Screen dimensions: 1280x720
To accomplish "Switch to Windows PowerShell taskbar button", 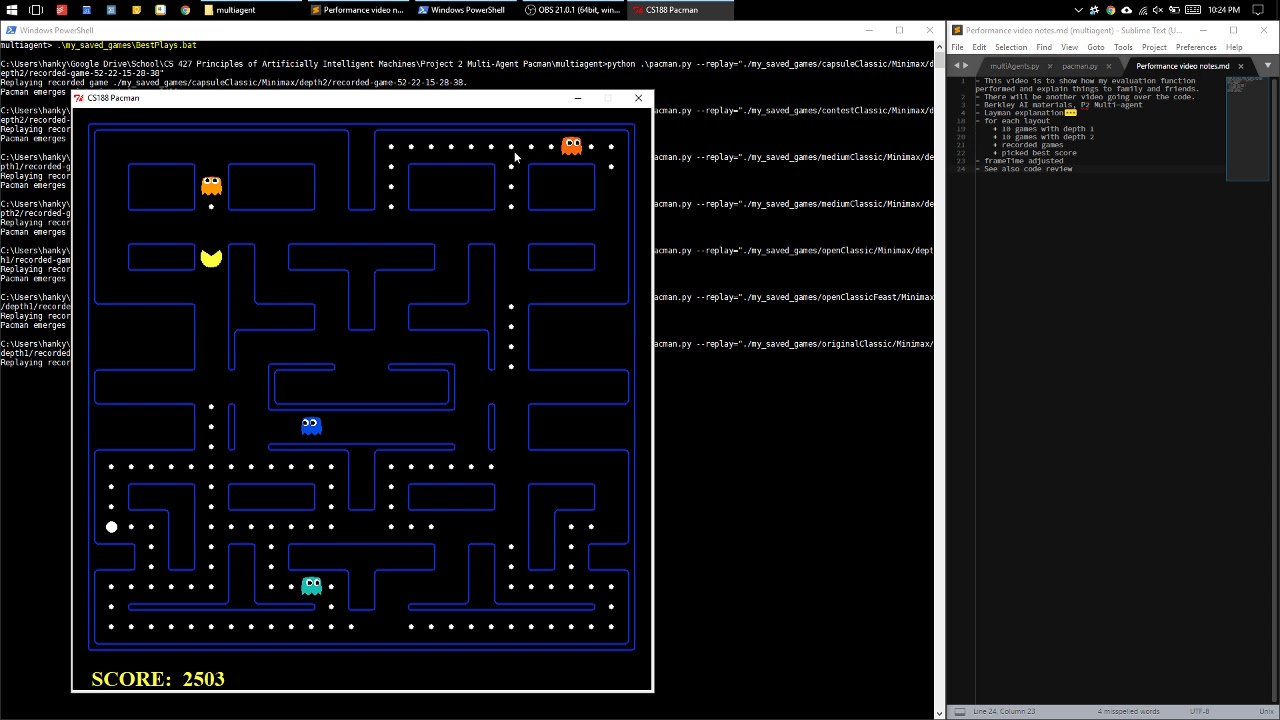I will 466,10.
